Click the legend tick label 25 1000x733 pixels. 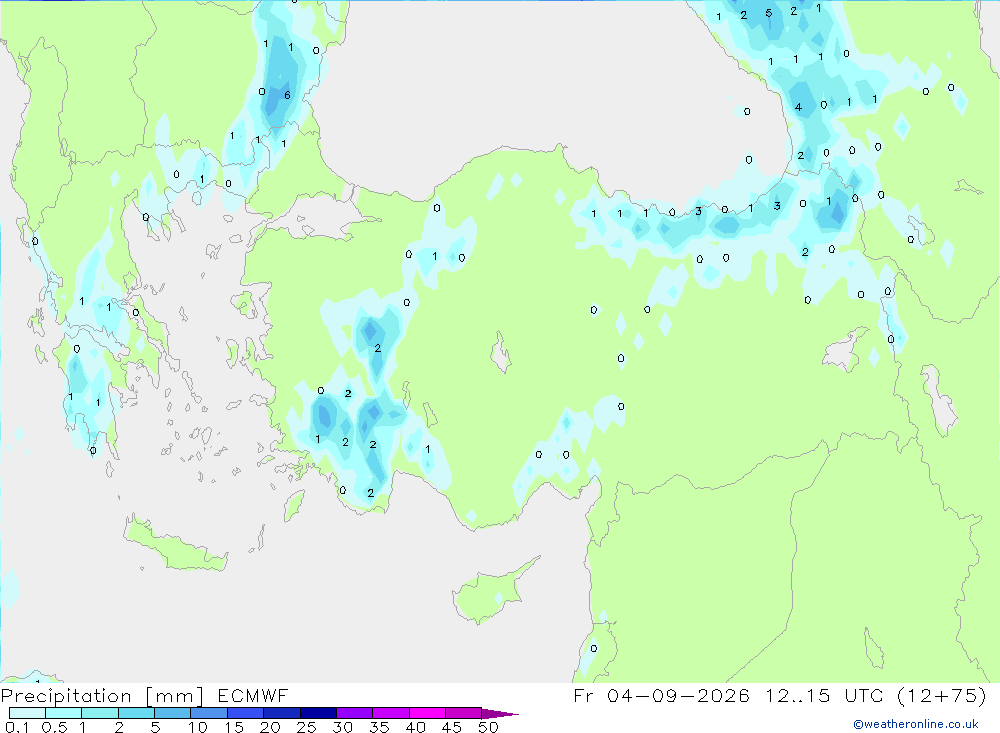point(306,727)
